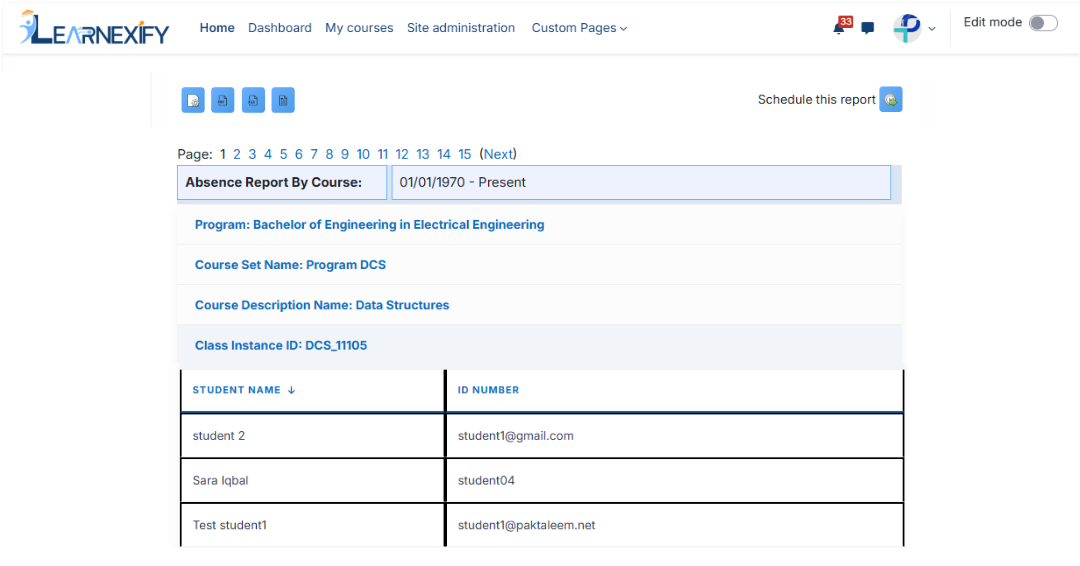Go to report page 3
1080x566 pixels.
(252, 154)
